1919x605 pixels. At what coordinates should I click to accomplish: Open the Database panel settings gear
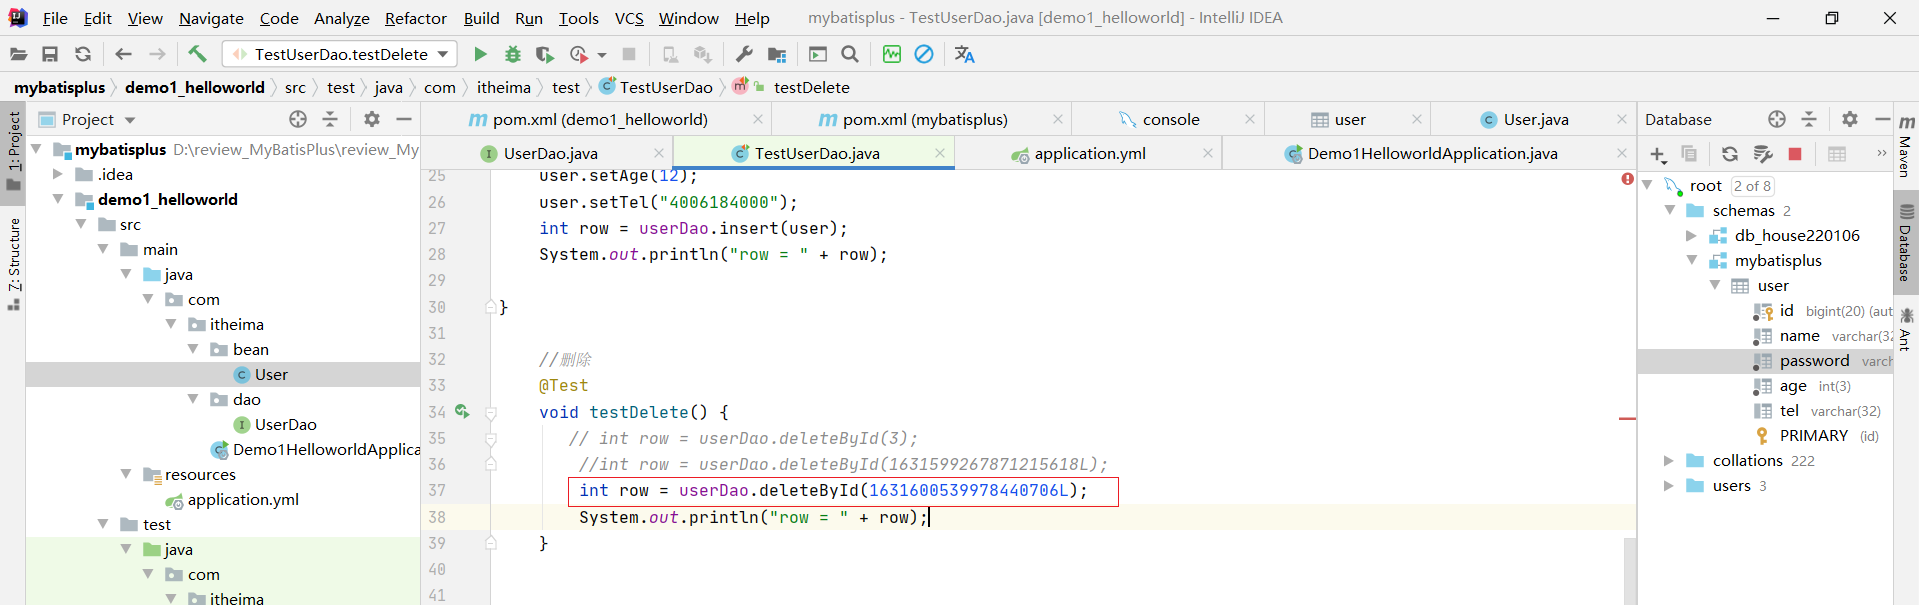coord(1850,119)
